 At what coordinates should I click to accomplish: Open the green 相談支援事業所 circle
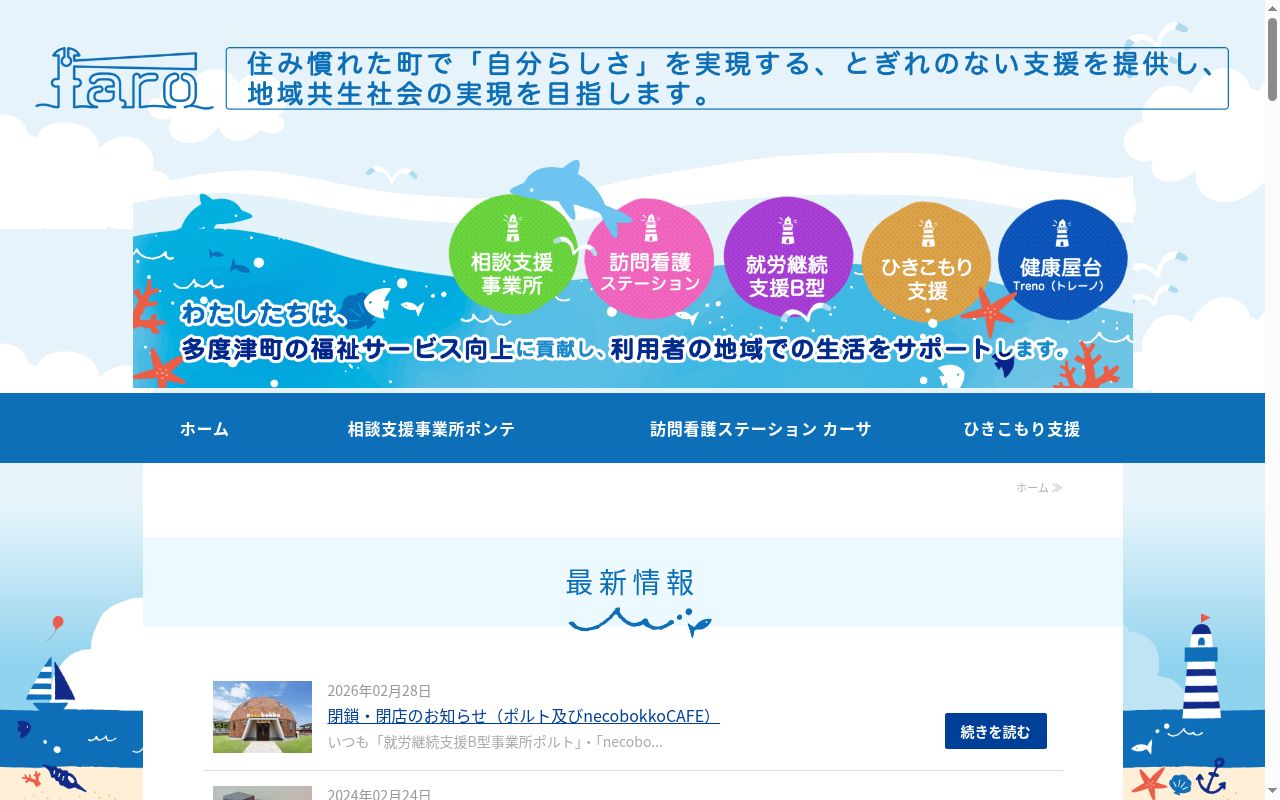[x=512, y=256]
